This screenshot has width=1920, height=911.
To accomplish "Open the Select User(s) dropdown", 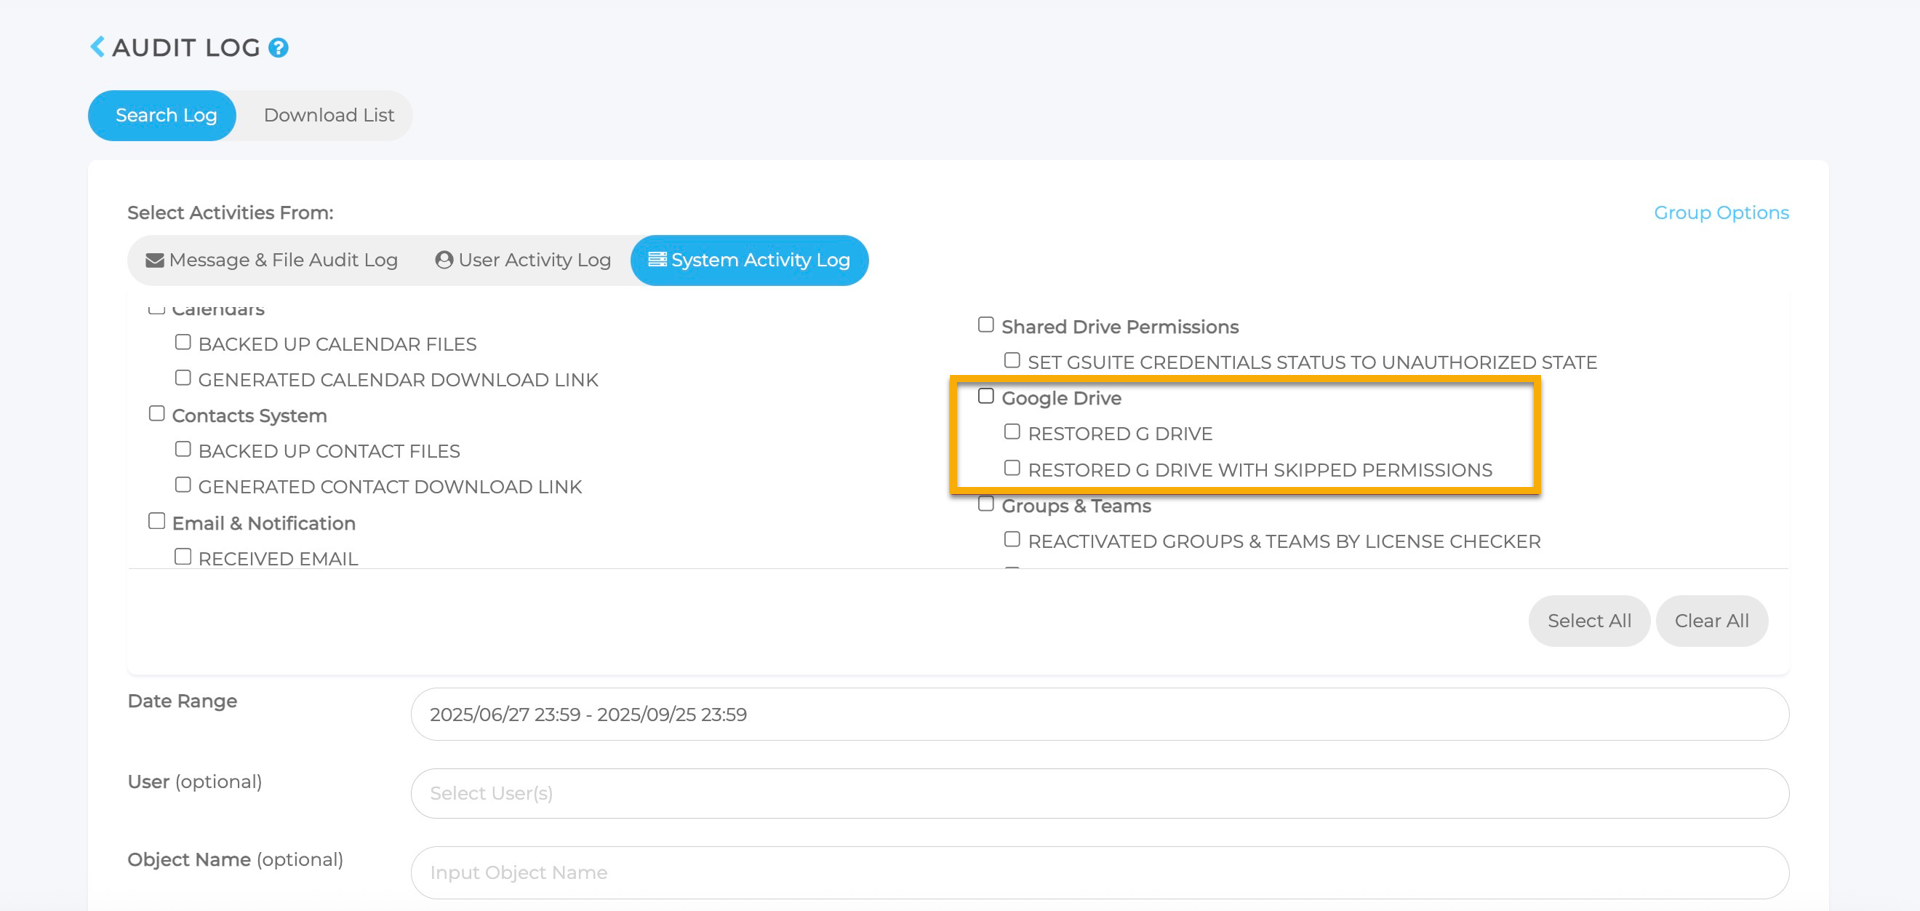I will pyautogui.click(x=1099, y=793).
